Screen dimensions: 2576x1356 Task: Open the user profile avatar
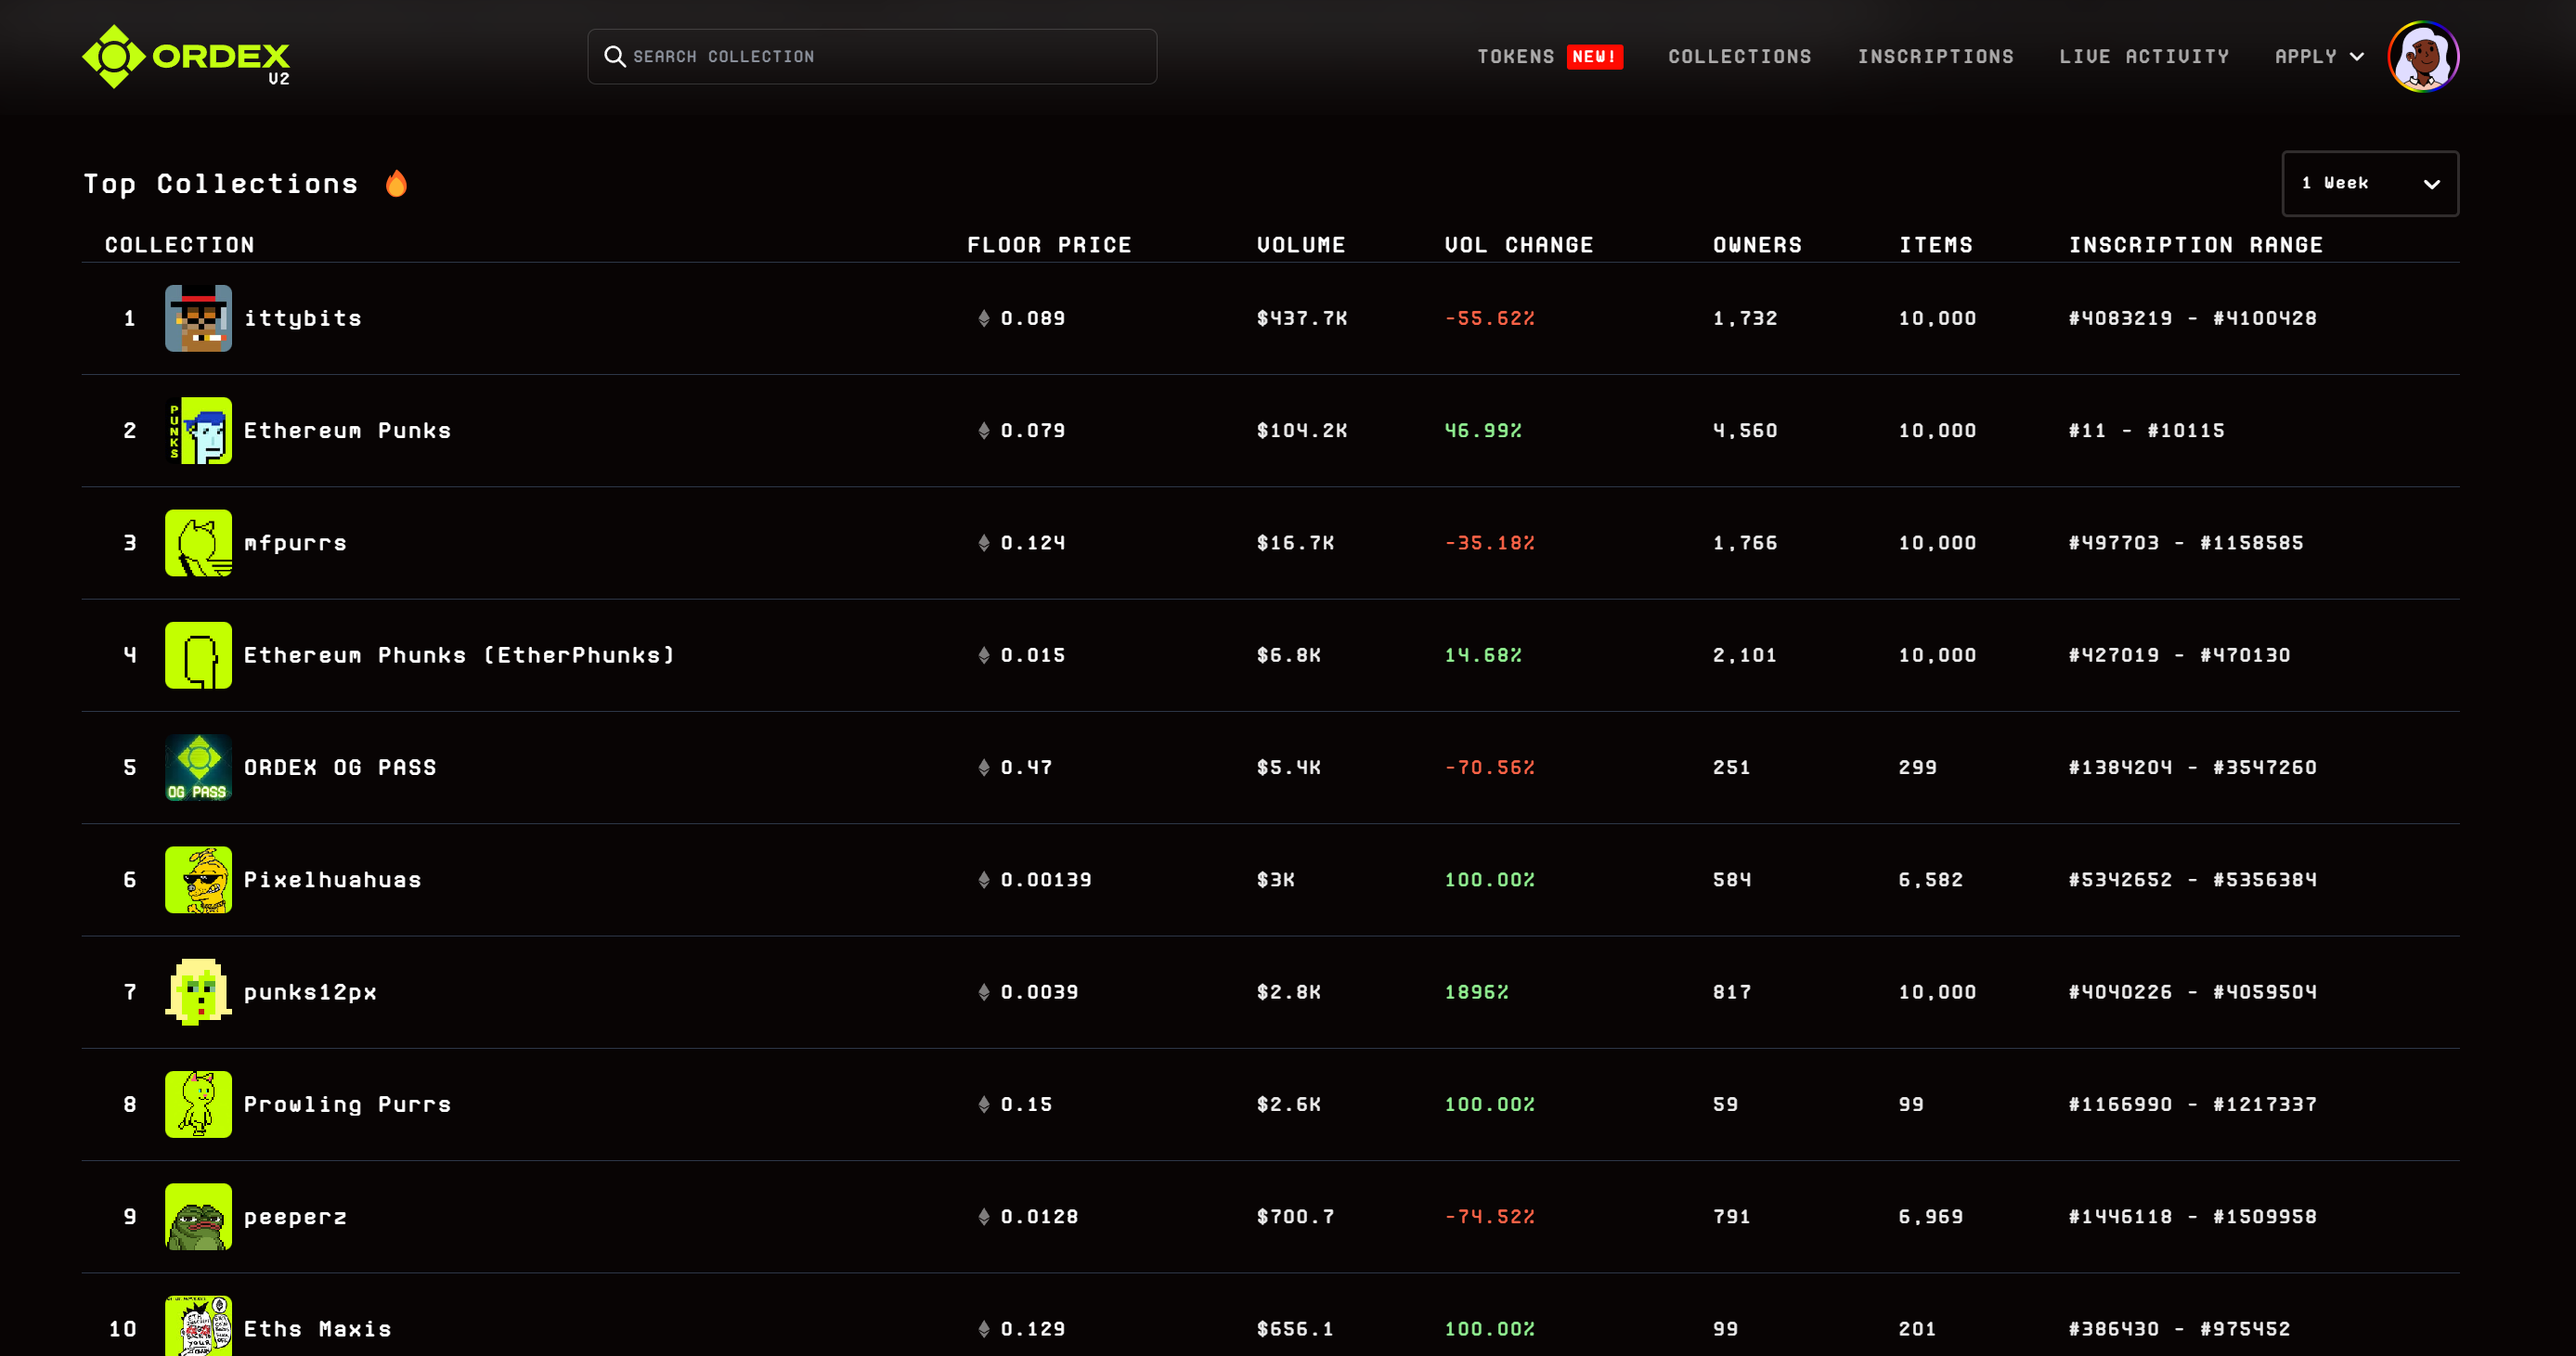pos(2422,57)
